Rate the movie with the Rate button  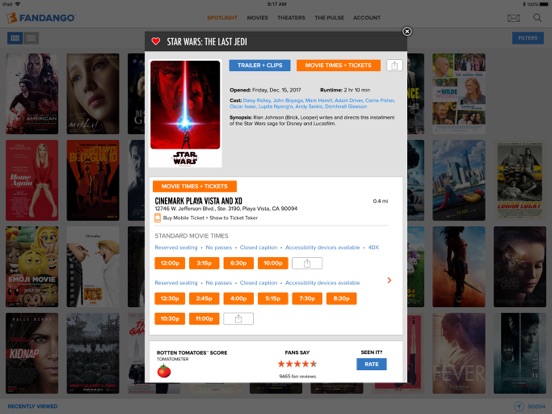[371, 364]
